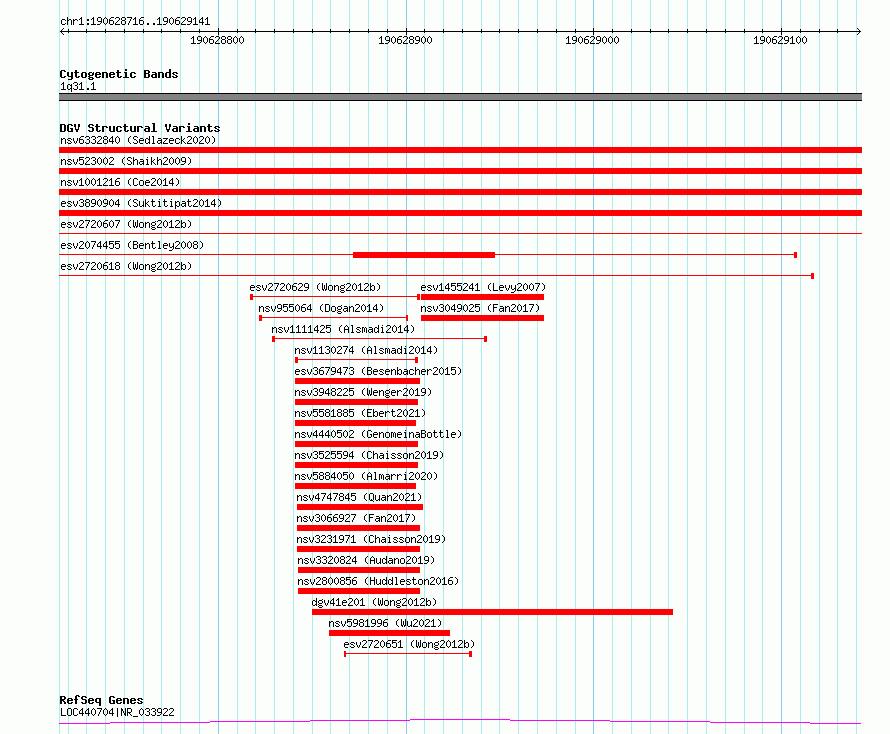The width and height of the screenshot is (890, 734).
Task: Select the DGV Structural Variants track title
Action: click(x=140, y=128)
